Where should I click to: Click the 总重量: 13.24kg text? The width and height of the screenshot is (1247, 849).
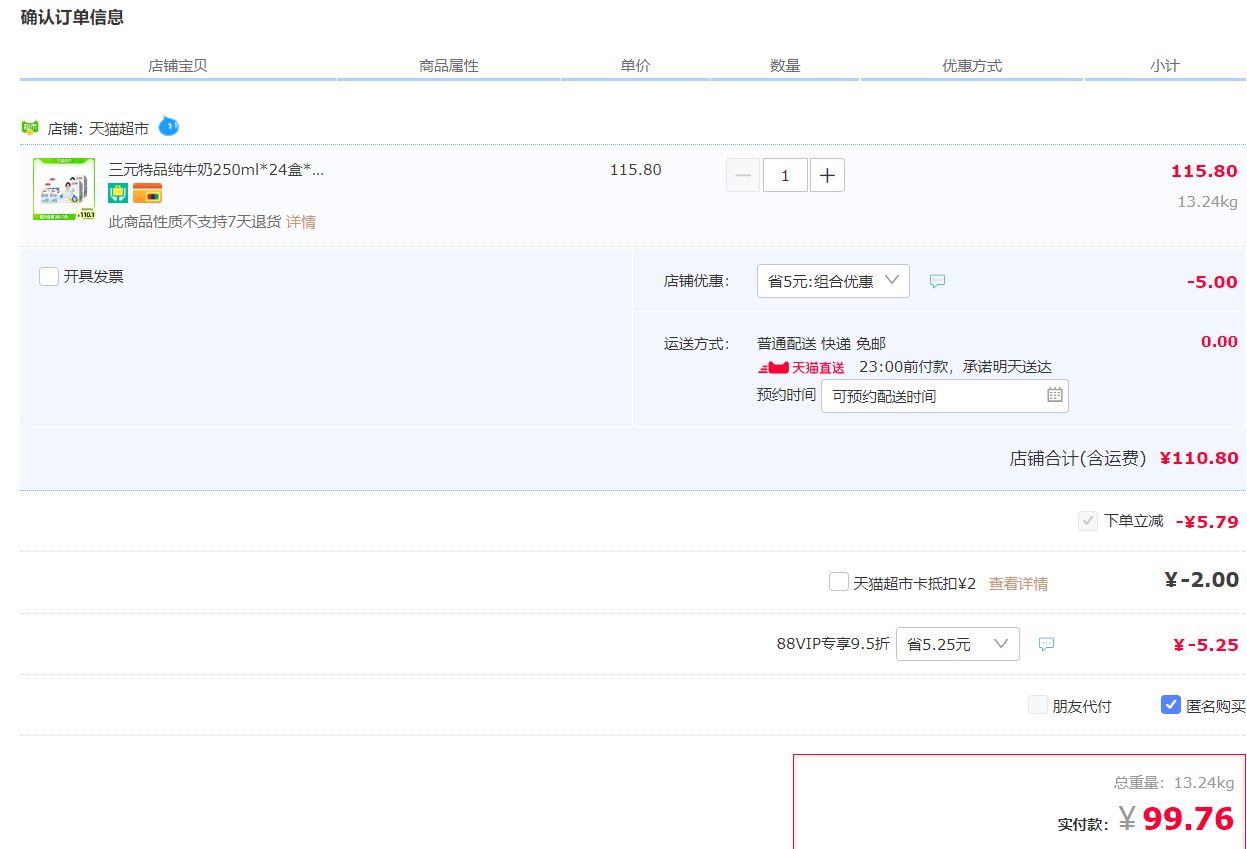1174,782
